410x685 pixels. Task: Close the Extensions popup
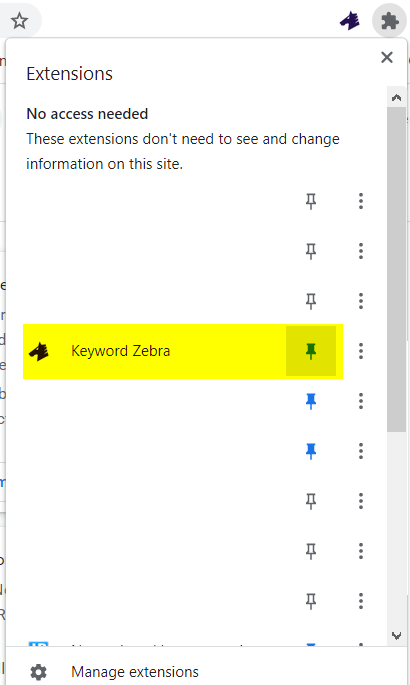point(387,57)
